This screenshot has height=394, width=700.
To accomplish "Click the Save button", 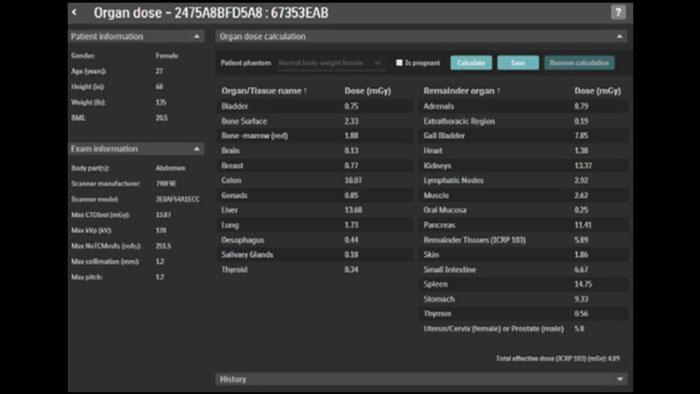I will (x=518, y=63).
